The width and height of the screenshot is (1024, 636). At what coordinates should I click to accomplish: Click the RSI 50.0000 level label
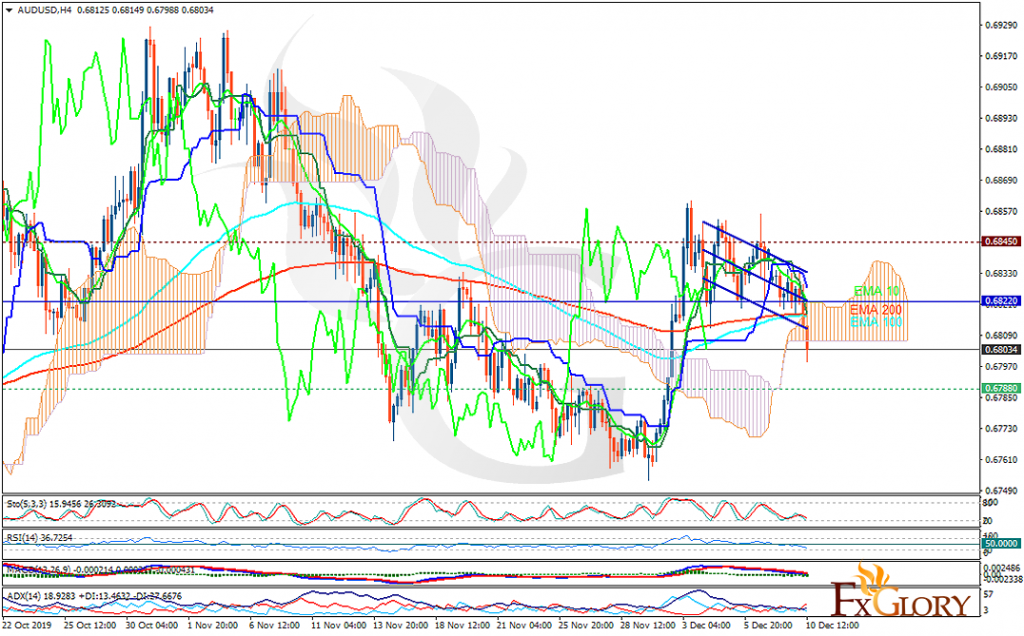pos(1001,543)
